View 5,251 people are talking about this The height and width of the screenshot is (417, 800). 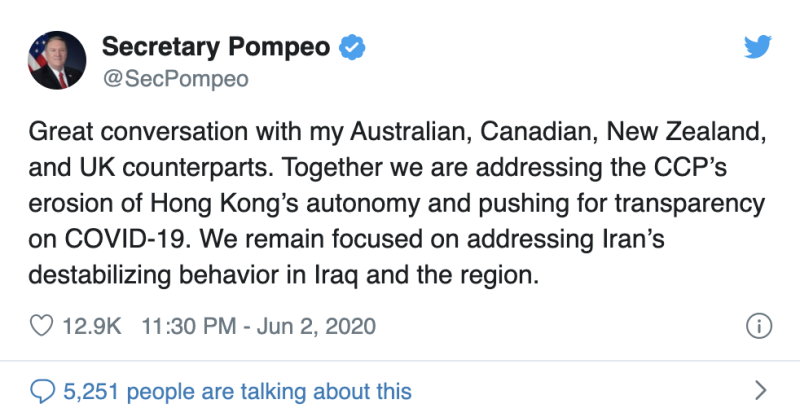pos(237,391)
